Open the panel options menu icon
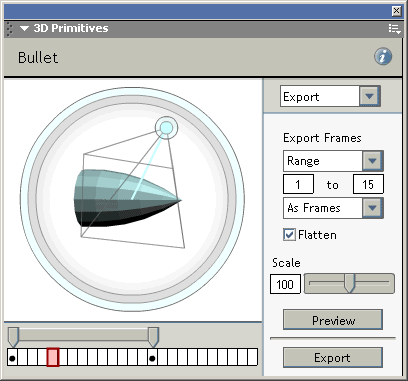The image size is (408, 381). point(394,29)
